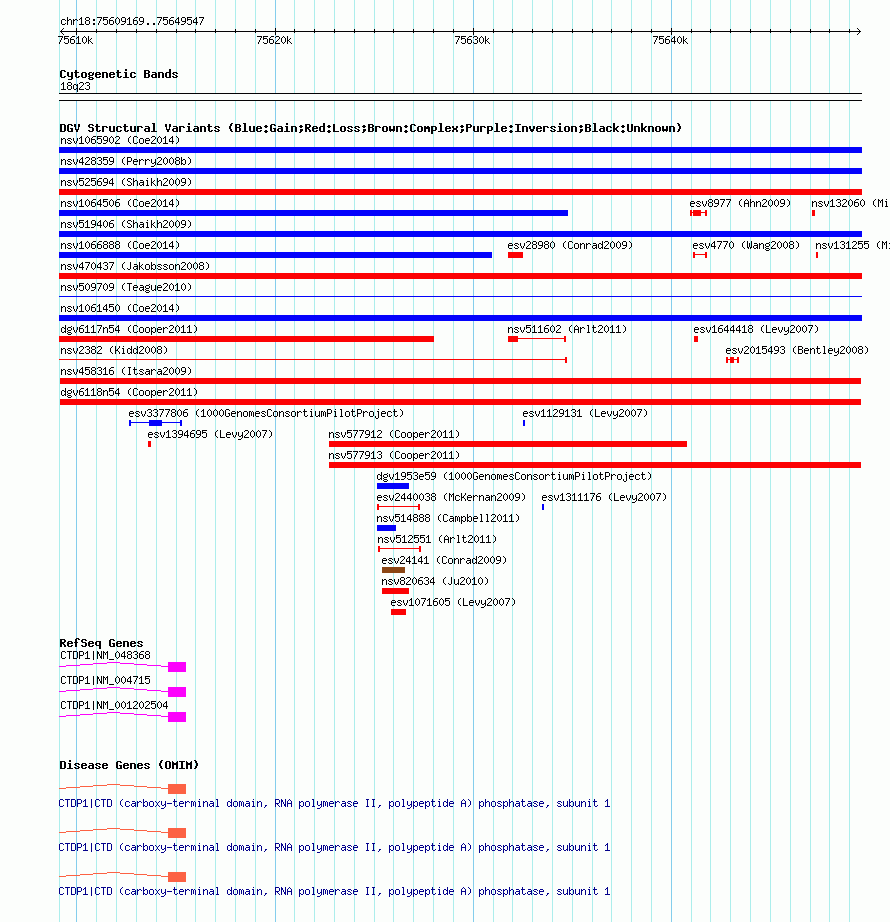Click the esv1394695 (Levy2007) label
Screen dimensions: 890x922
click(210, 435)
